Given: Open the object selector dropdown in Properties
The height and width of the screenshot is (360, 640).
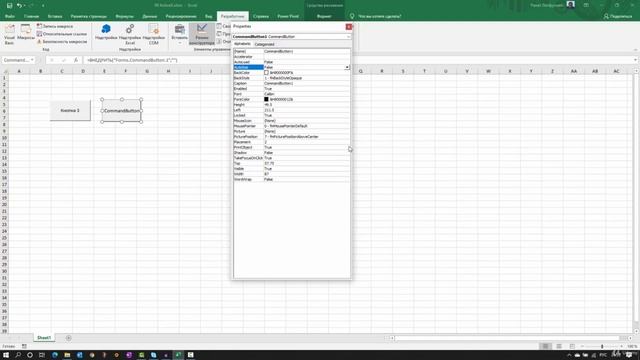Looking at the screenshot, I should click(348, 37).
